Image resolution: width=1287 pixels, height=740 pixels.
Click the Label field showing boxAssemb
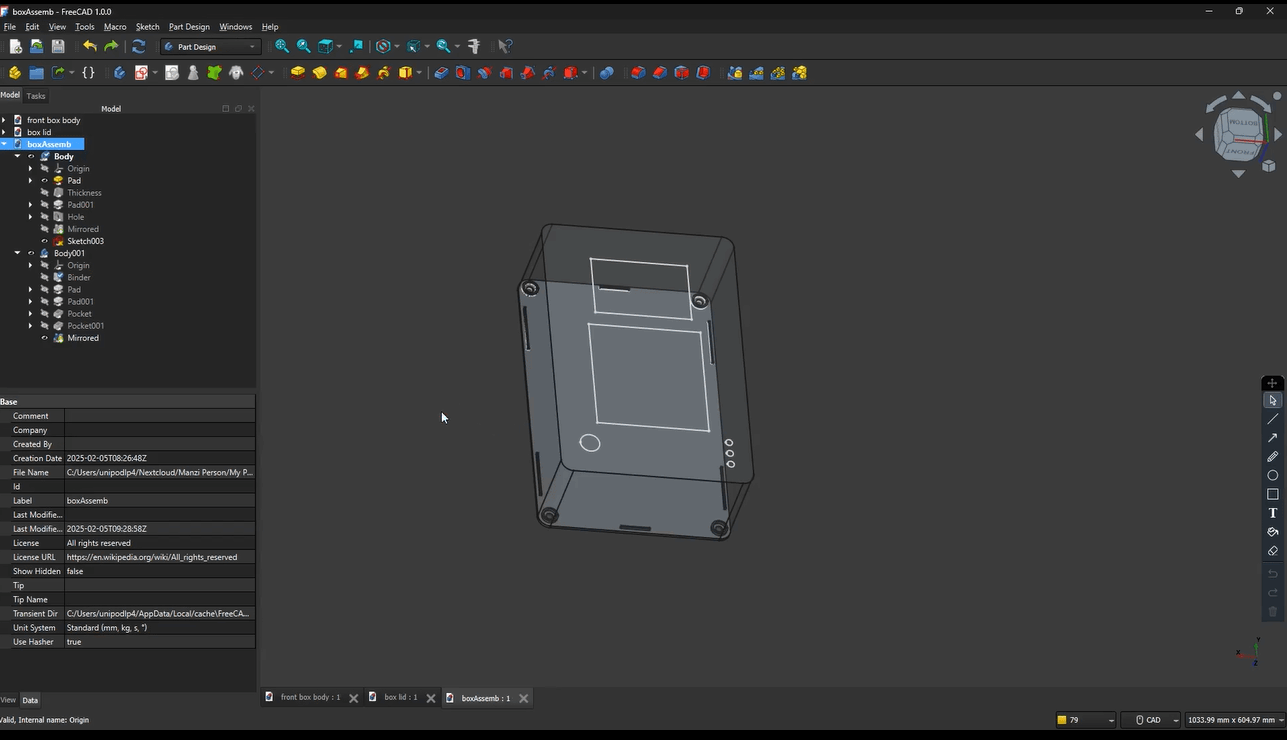[160, 501]
